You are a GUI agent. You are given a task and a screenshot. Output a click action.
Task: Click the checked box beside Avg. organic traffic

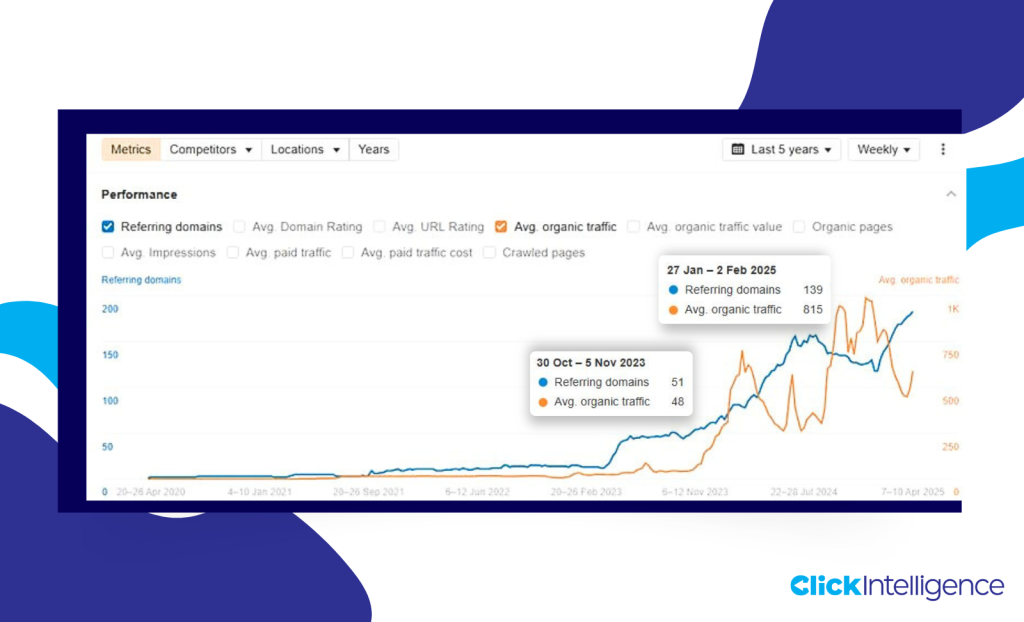pos(501,227)
